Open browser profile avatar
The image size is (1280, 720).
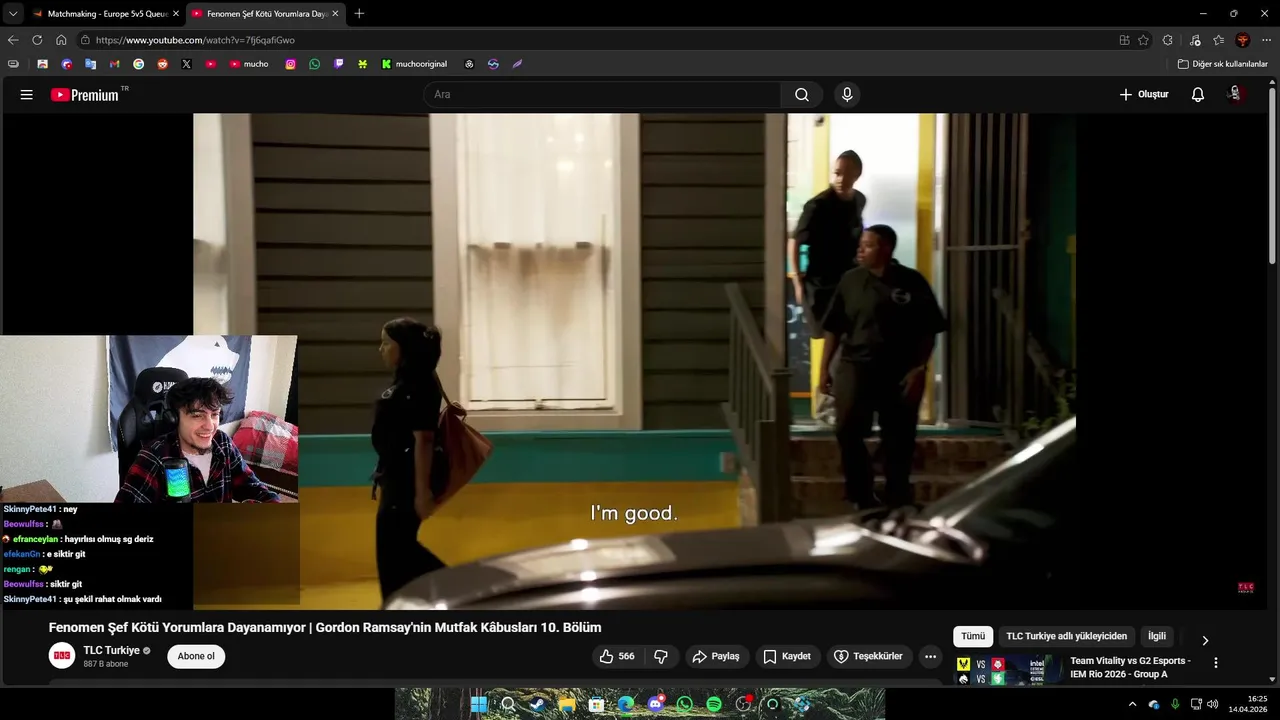coord(1243,40)
